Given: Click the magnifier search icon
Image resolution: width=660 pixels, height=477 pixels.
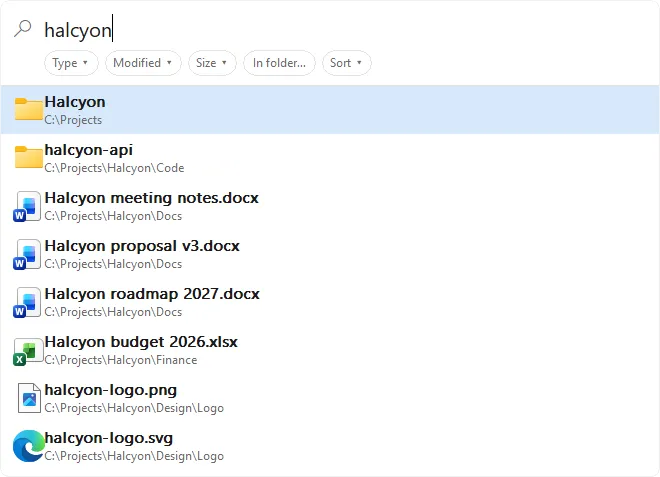Looking at the screenshot, I should tap(23, 29).
